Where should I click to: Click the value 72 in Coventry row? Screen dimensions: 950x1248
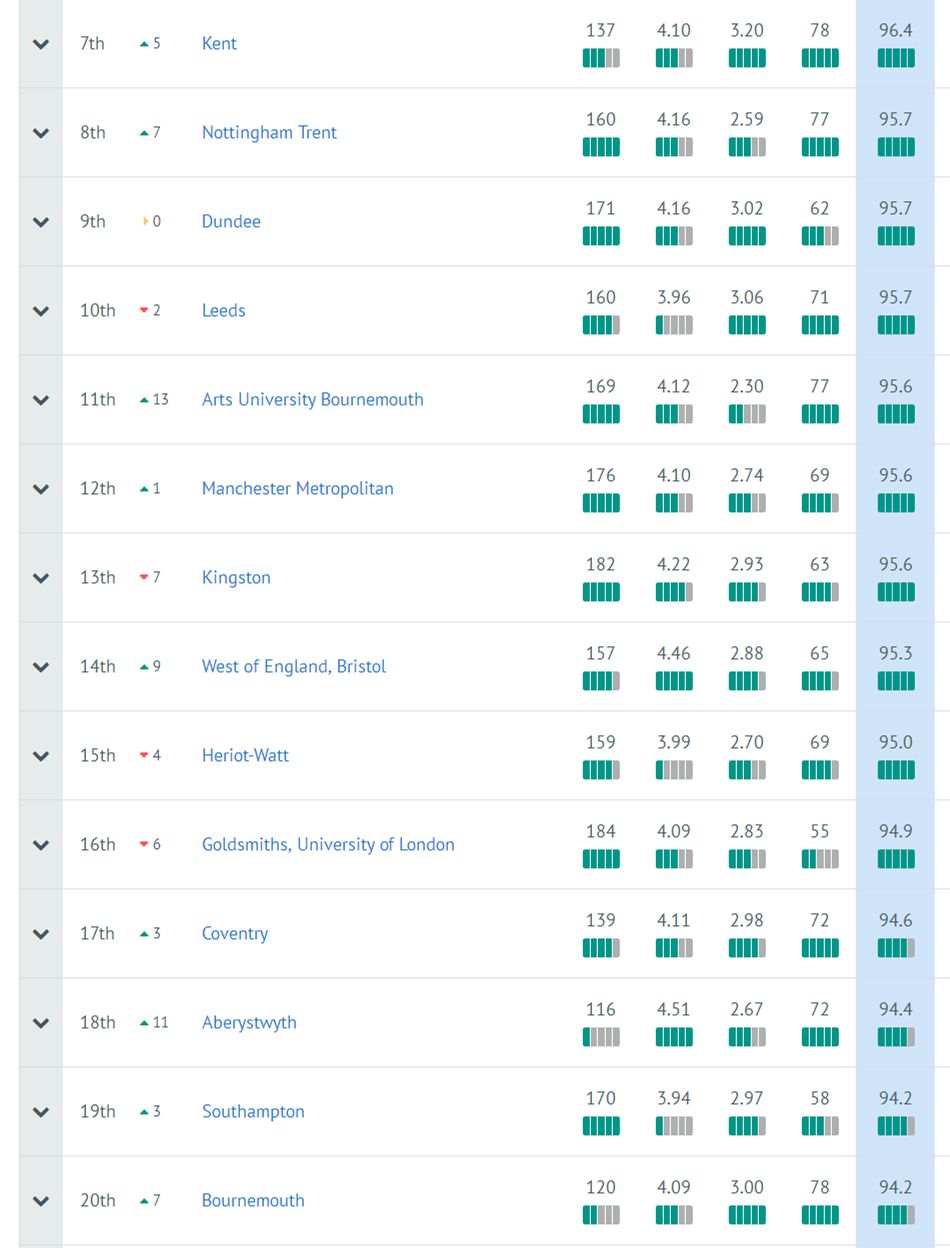pyautogui.click(x=820, y=920)
